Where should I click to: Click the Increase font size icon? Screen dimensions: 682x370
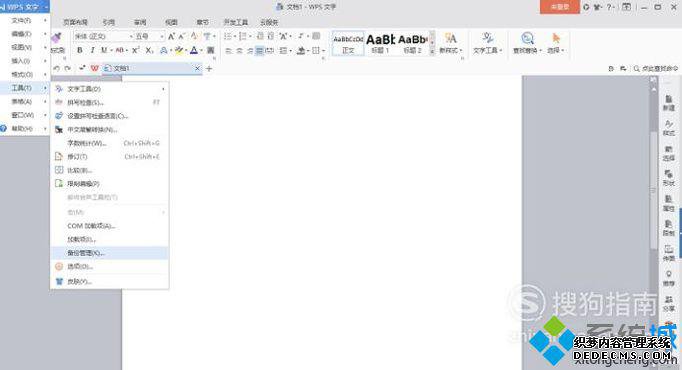point(171,37)
